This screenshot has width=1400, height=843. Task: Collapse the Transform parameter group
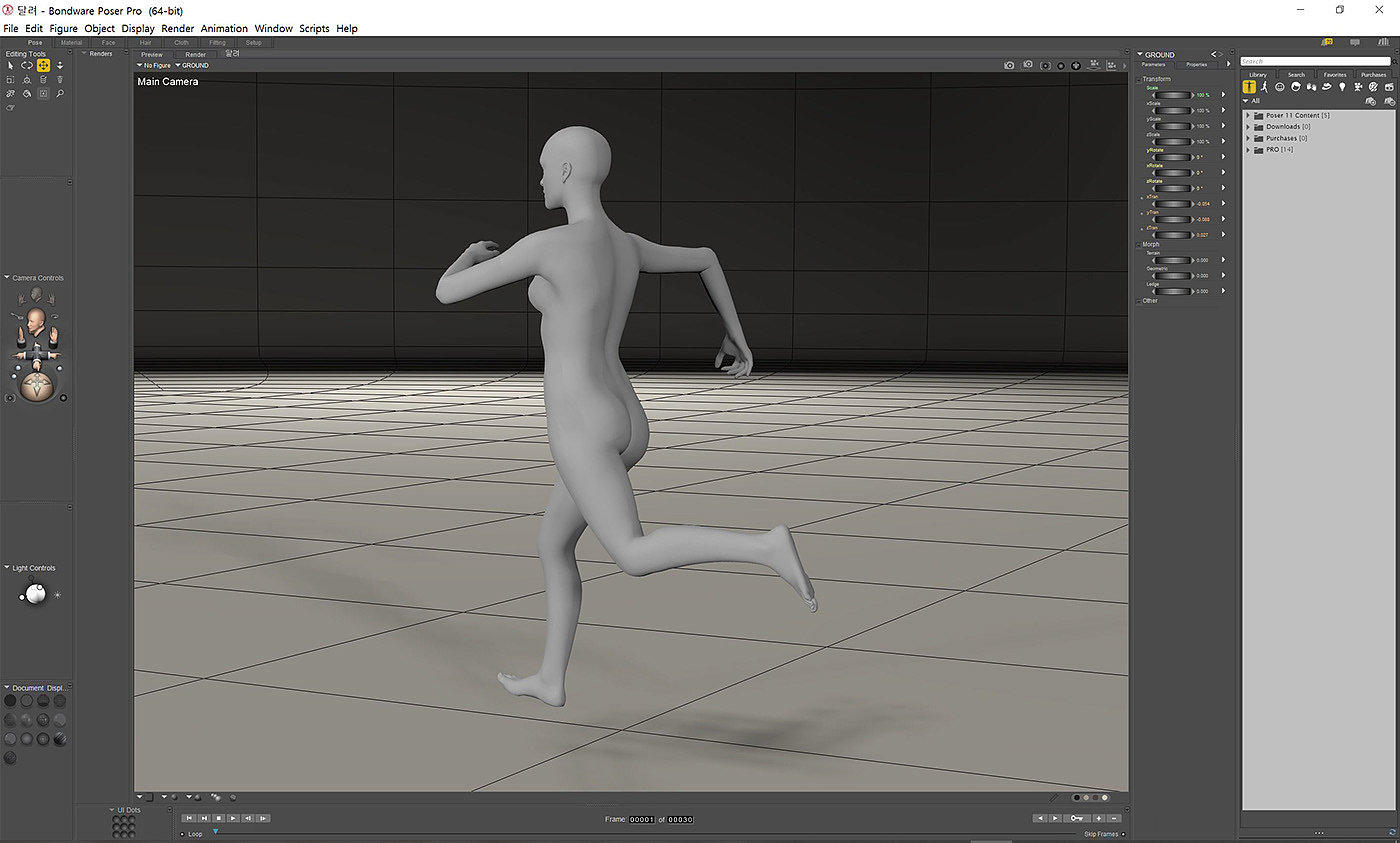[1141, 79]
